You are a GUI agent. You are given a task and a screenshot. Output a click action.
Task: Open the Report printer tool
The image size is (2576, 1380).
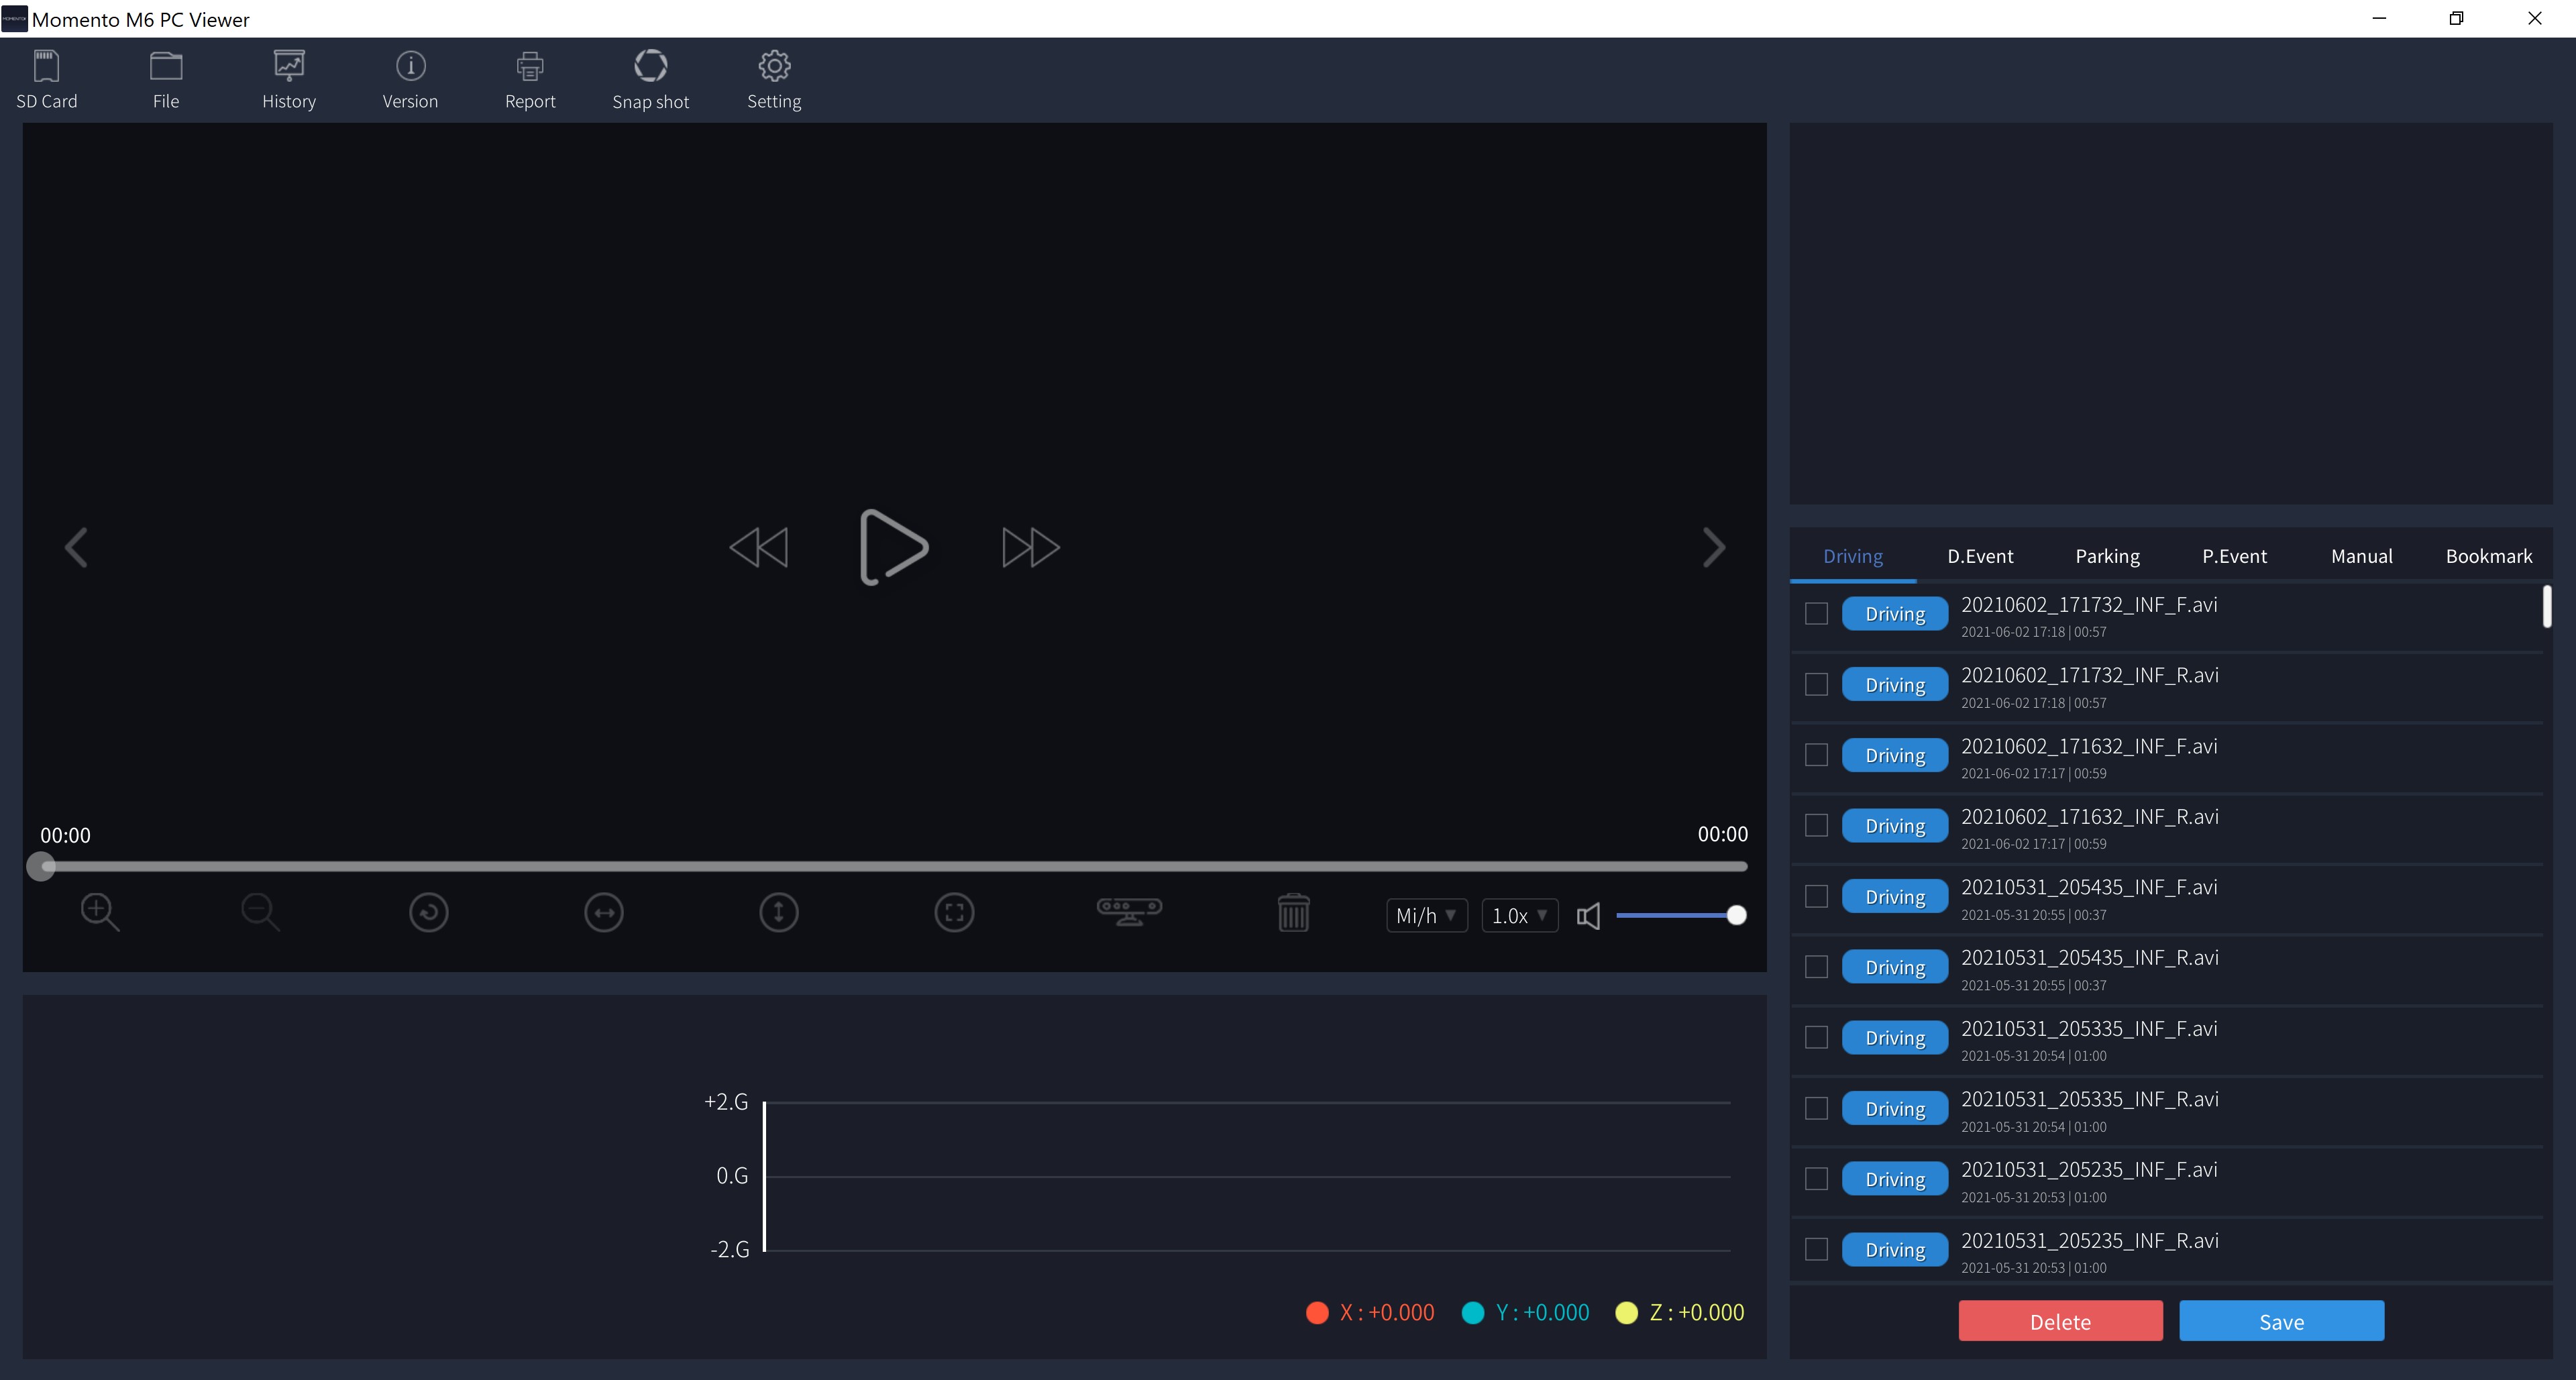[x=530, y=79]
